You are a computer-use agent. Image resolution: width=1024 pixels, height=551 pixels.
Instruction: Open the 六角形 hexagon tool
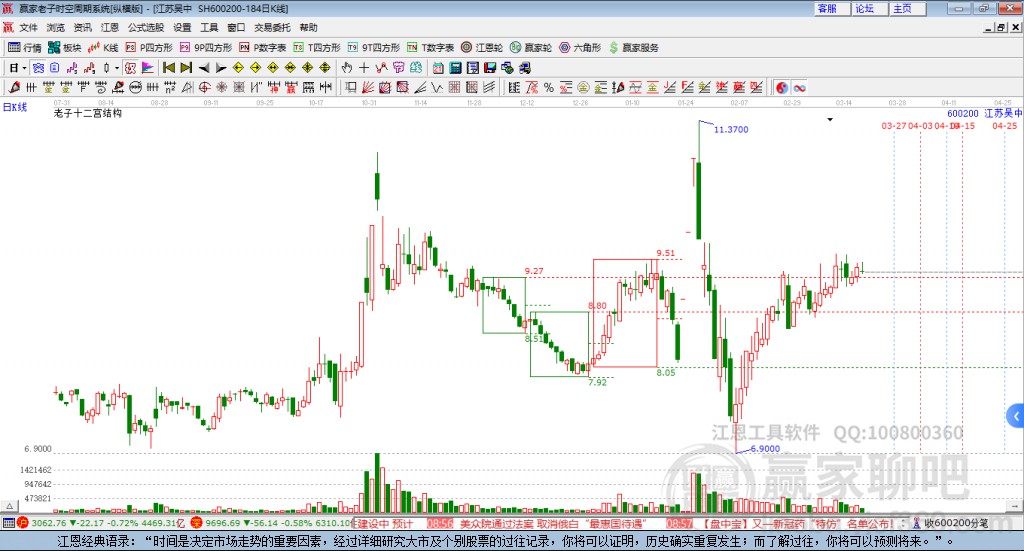tap(580, 48)
